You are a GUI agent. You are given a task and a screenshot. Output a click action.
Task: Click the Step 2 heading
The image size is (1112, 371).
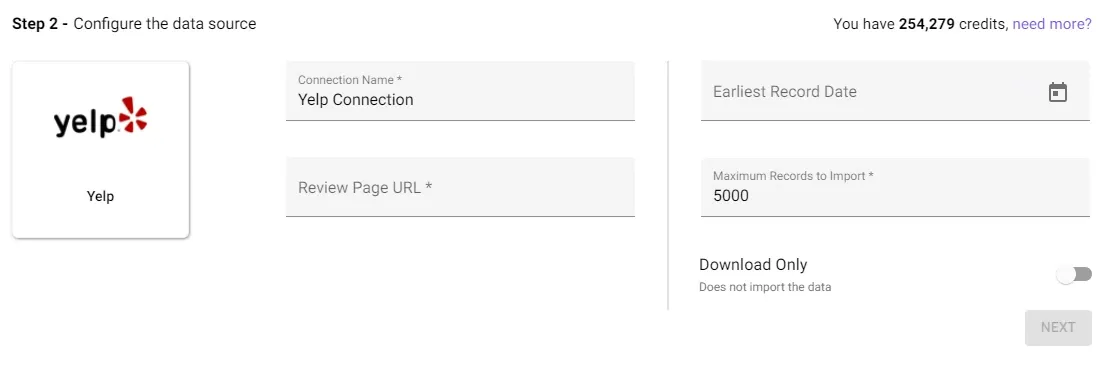coord(40,23)
